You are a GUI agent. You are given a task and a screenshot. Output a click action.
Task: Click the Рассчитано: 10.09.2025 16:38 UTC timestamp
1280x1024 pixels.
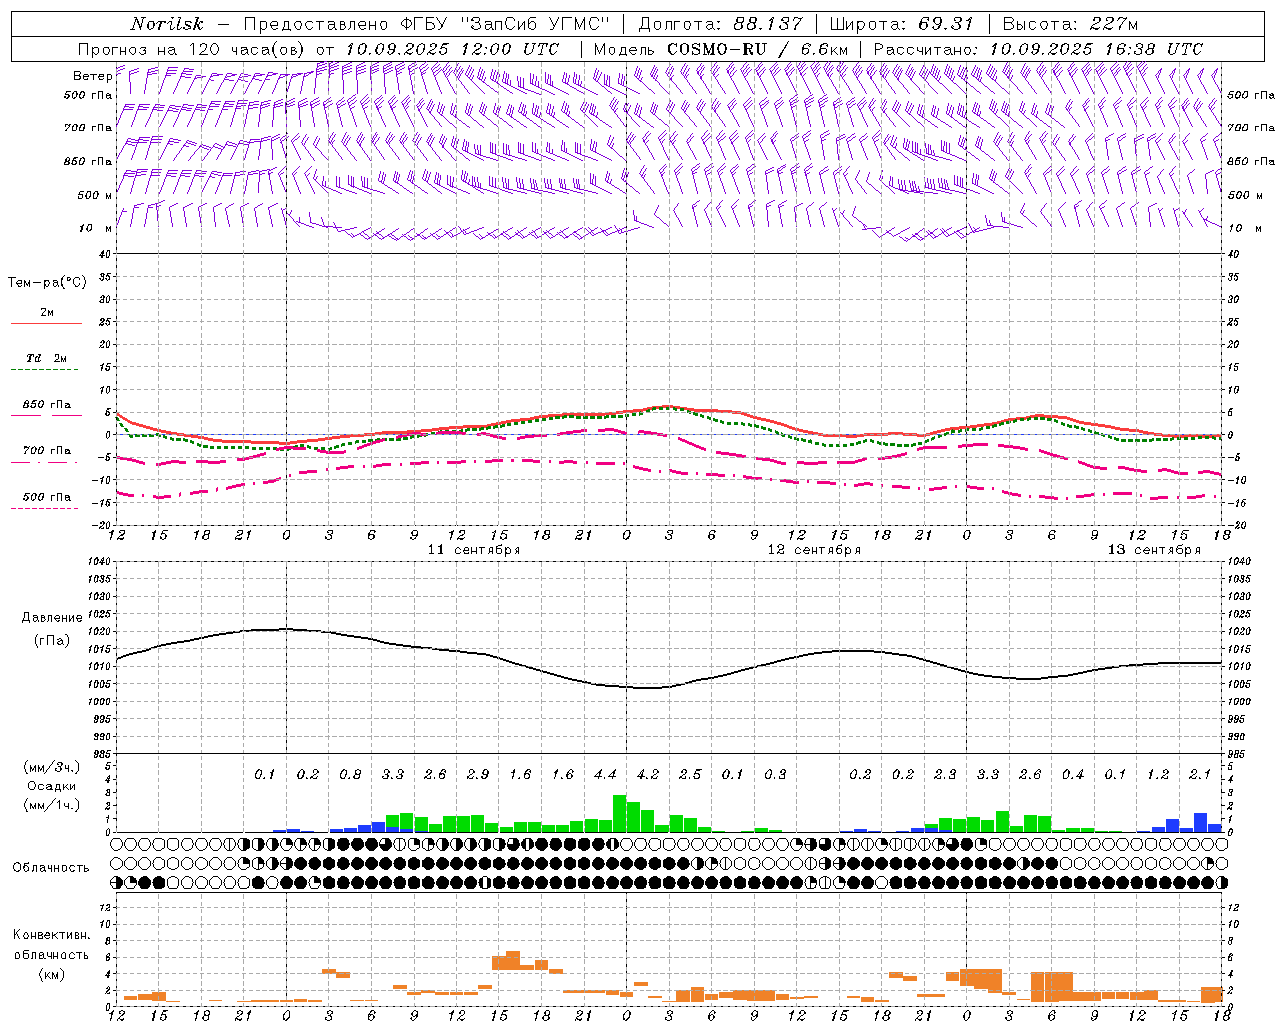[1038, 49]
